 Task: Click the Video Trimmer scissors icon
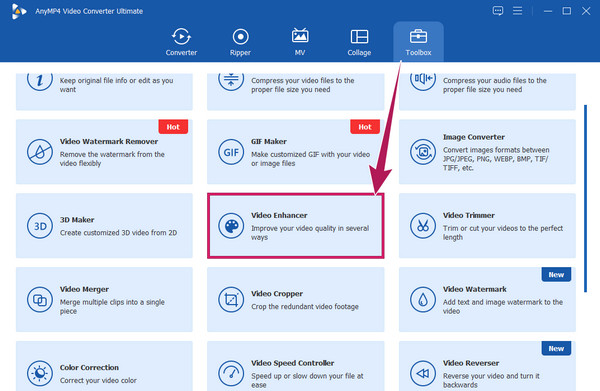[423, 226]
